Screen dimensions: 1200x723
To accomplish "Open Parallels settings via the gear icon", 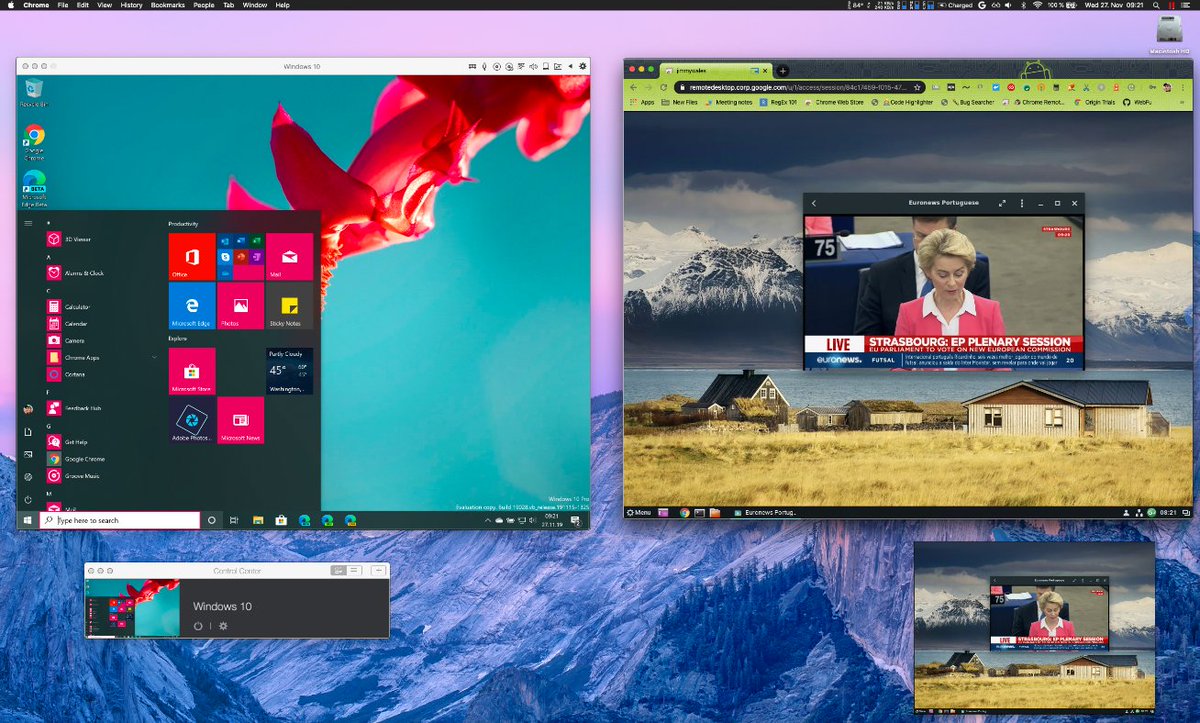I will point(583,66).
